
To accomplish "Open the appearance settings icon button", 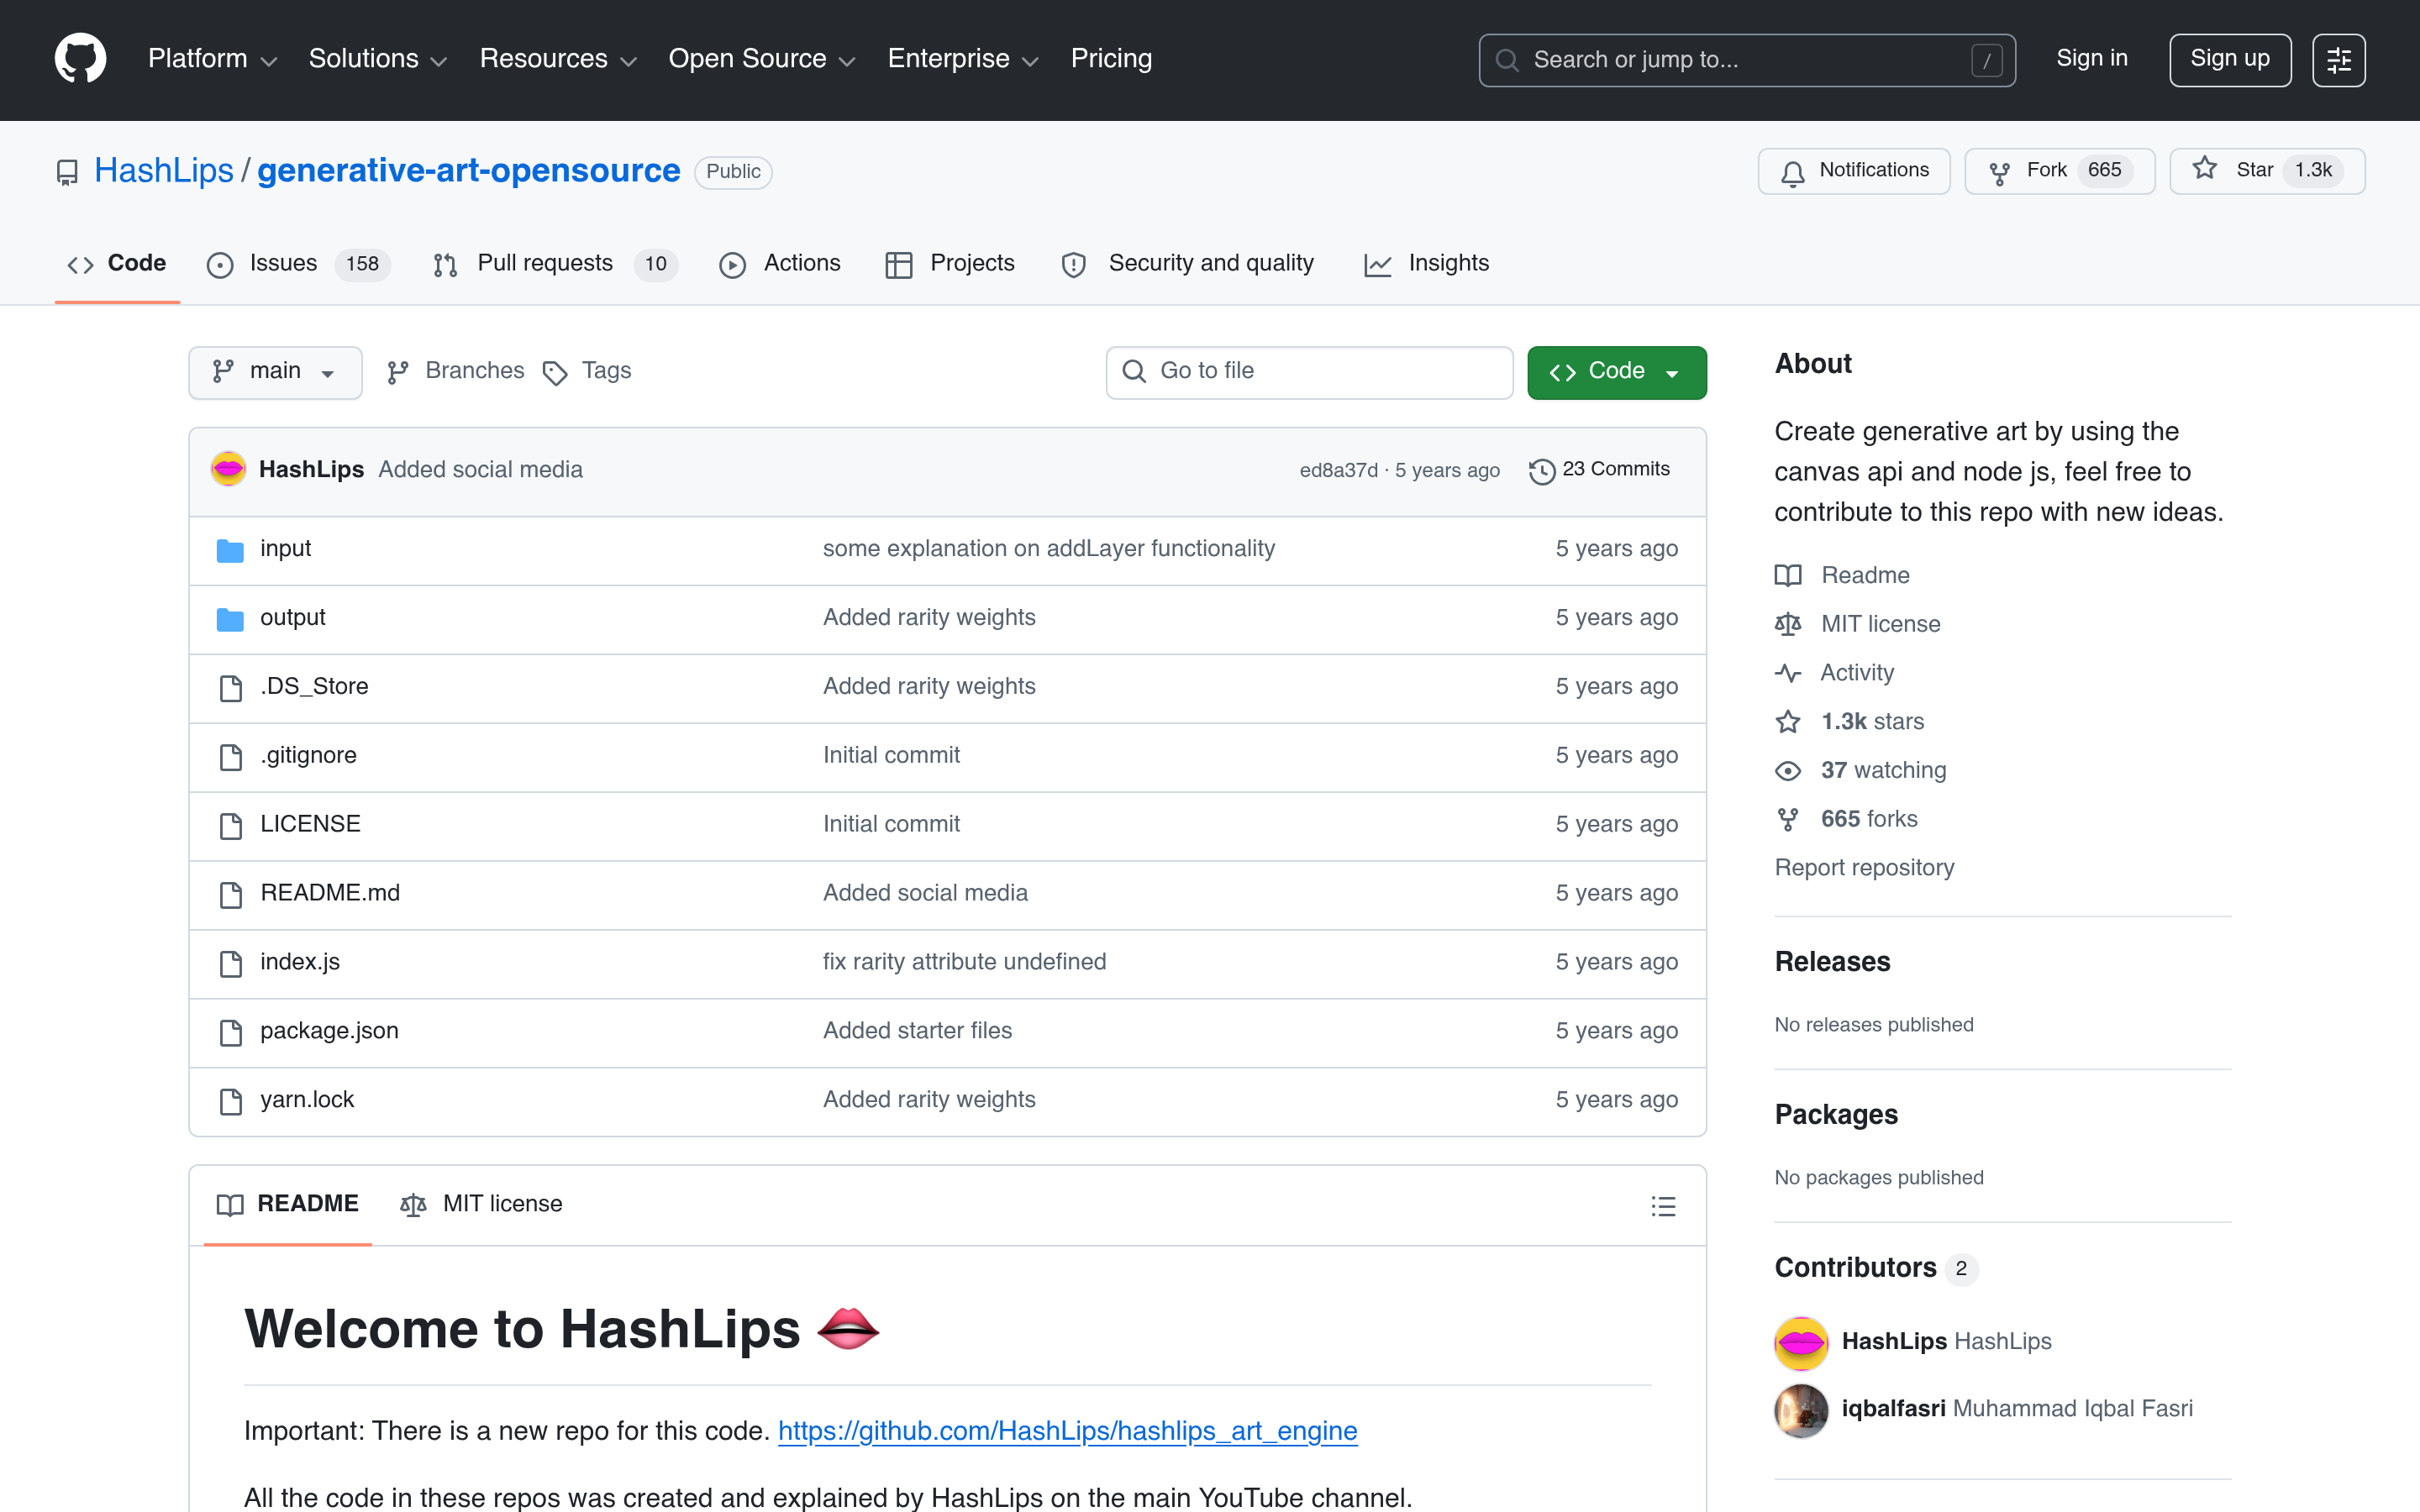I will click(2338, 60).
